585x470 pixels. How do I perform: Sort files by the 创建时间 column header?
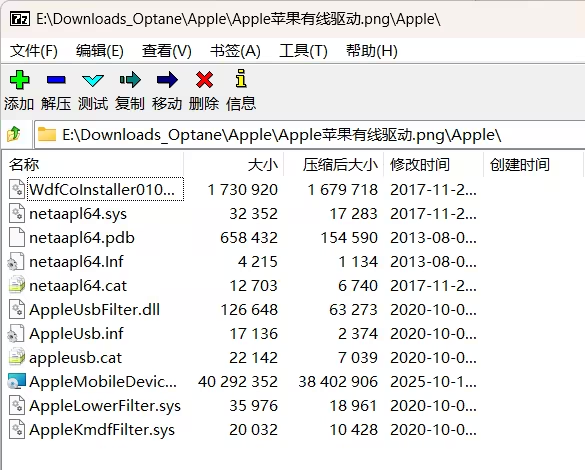[534, 164]
